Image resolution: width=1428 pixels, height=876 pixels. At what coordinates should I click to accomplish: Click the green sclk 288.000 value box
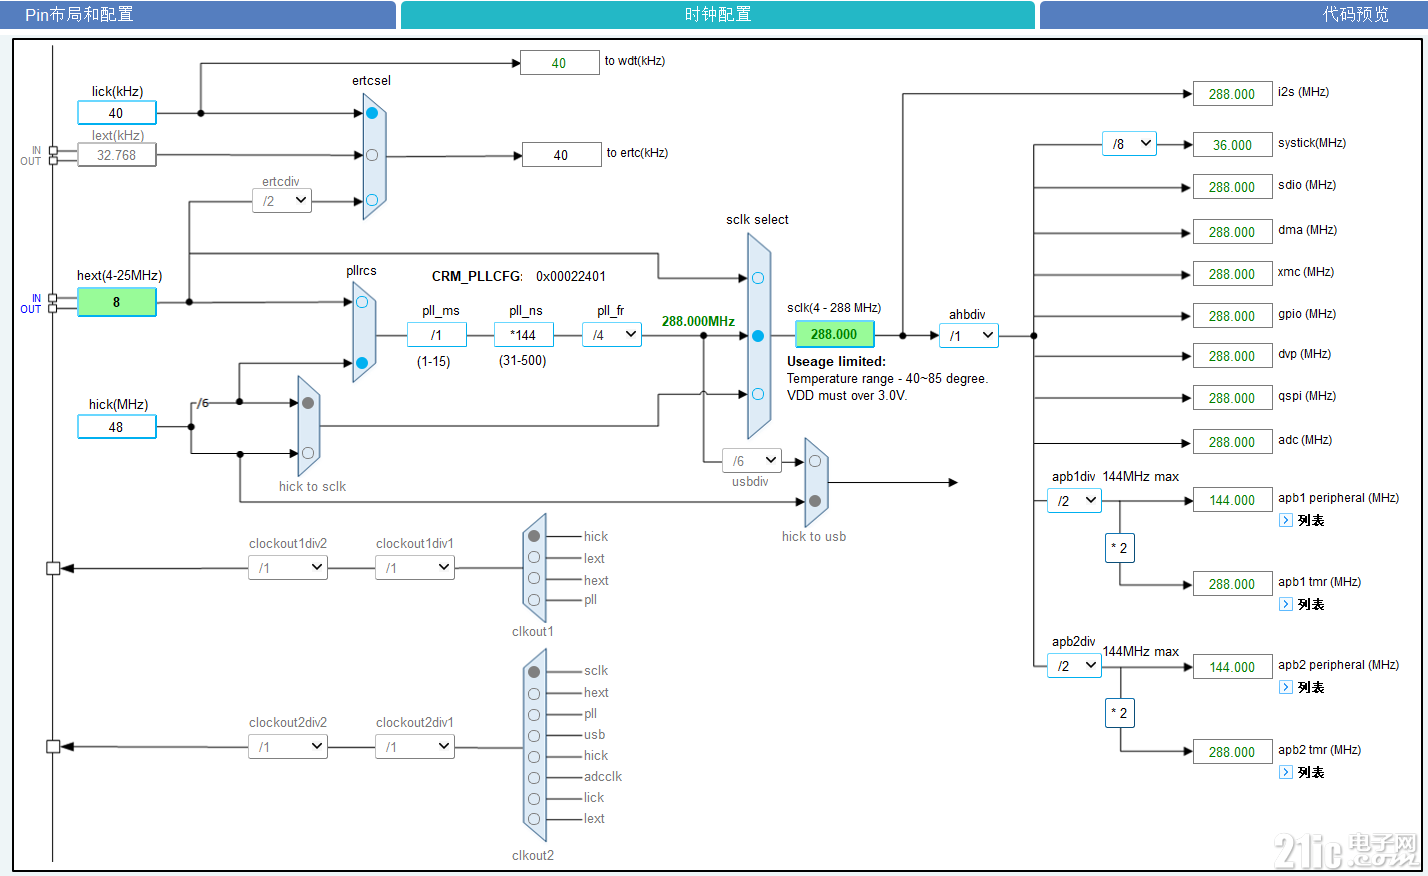pyautogui.click(x=834, y=334)
